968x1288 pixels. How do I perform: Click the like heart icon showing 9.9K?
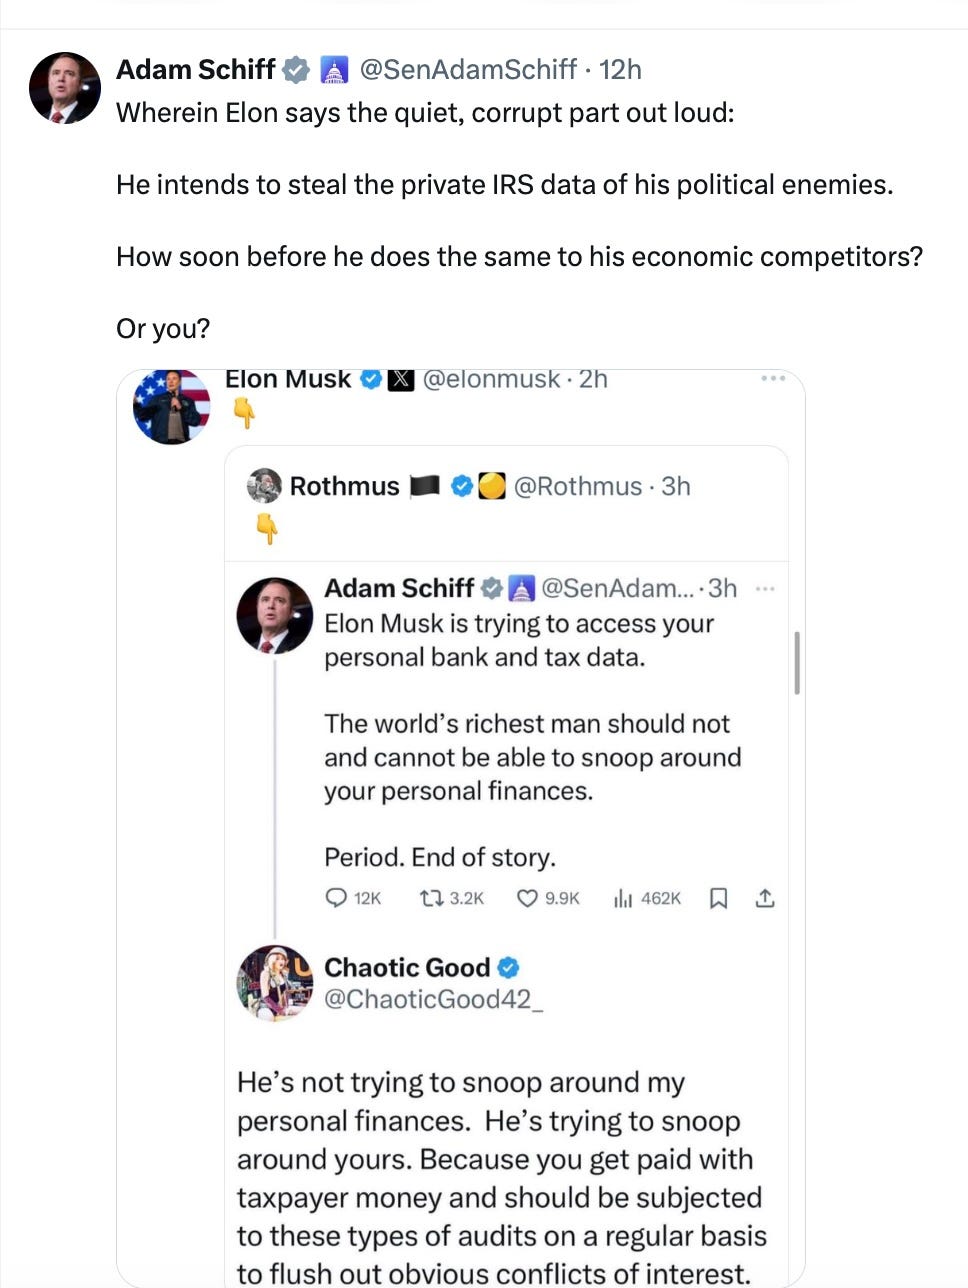(528, 898)
